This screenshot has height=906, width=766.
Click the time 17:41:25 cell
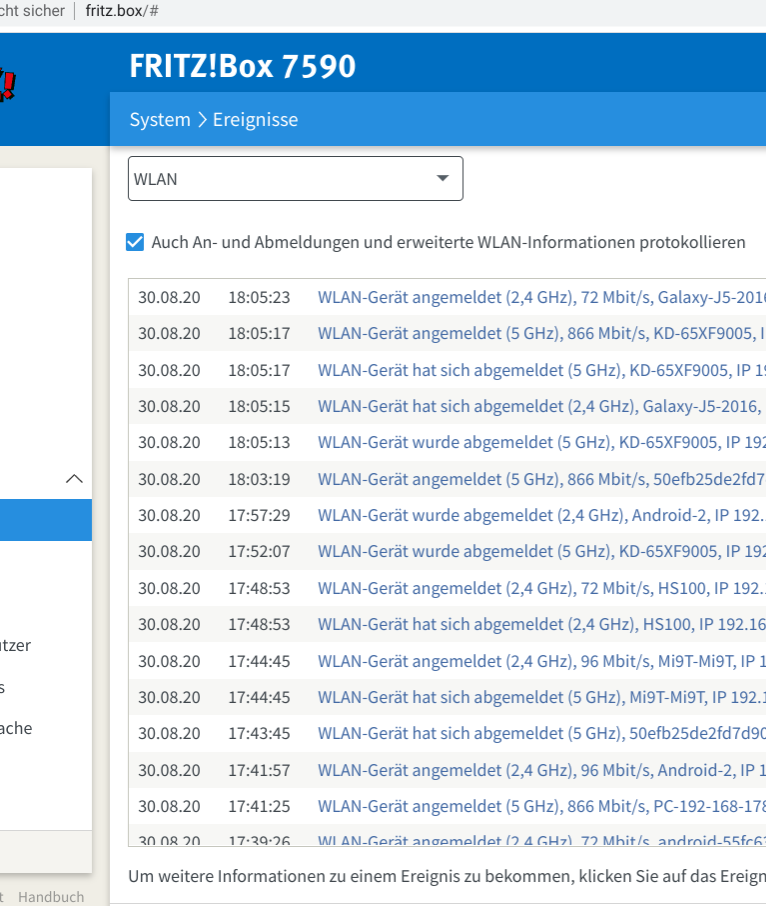(259, 806)
